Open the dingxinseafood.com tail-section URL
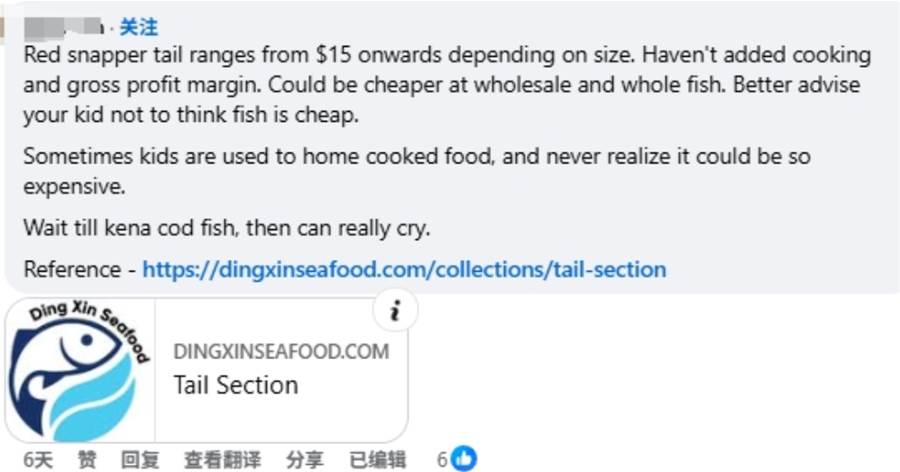This screenshot has height=472, width=900. click(404, 269)
